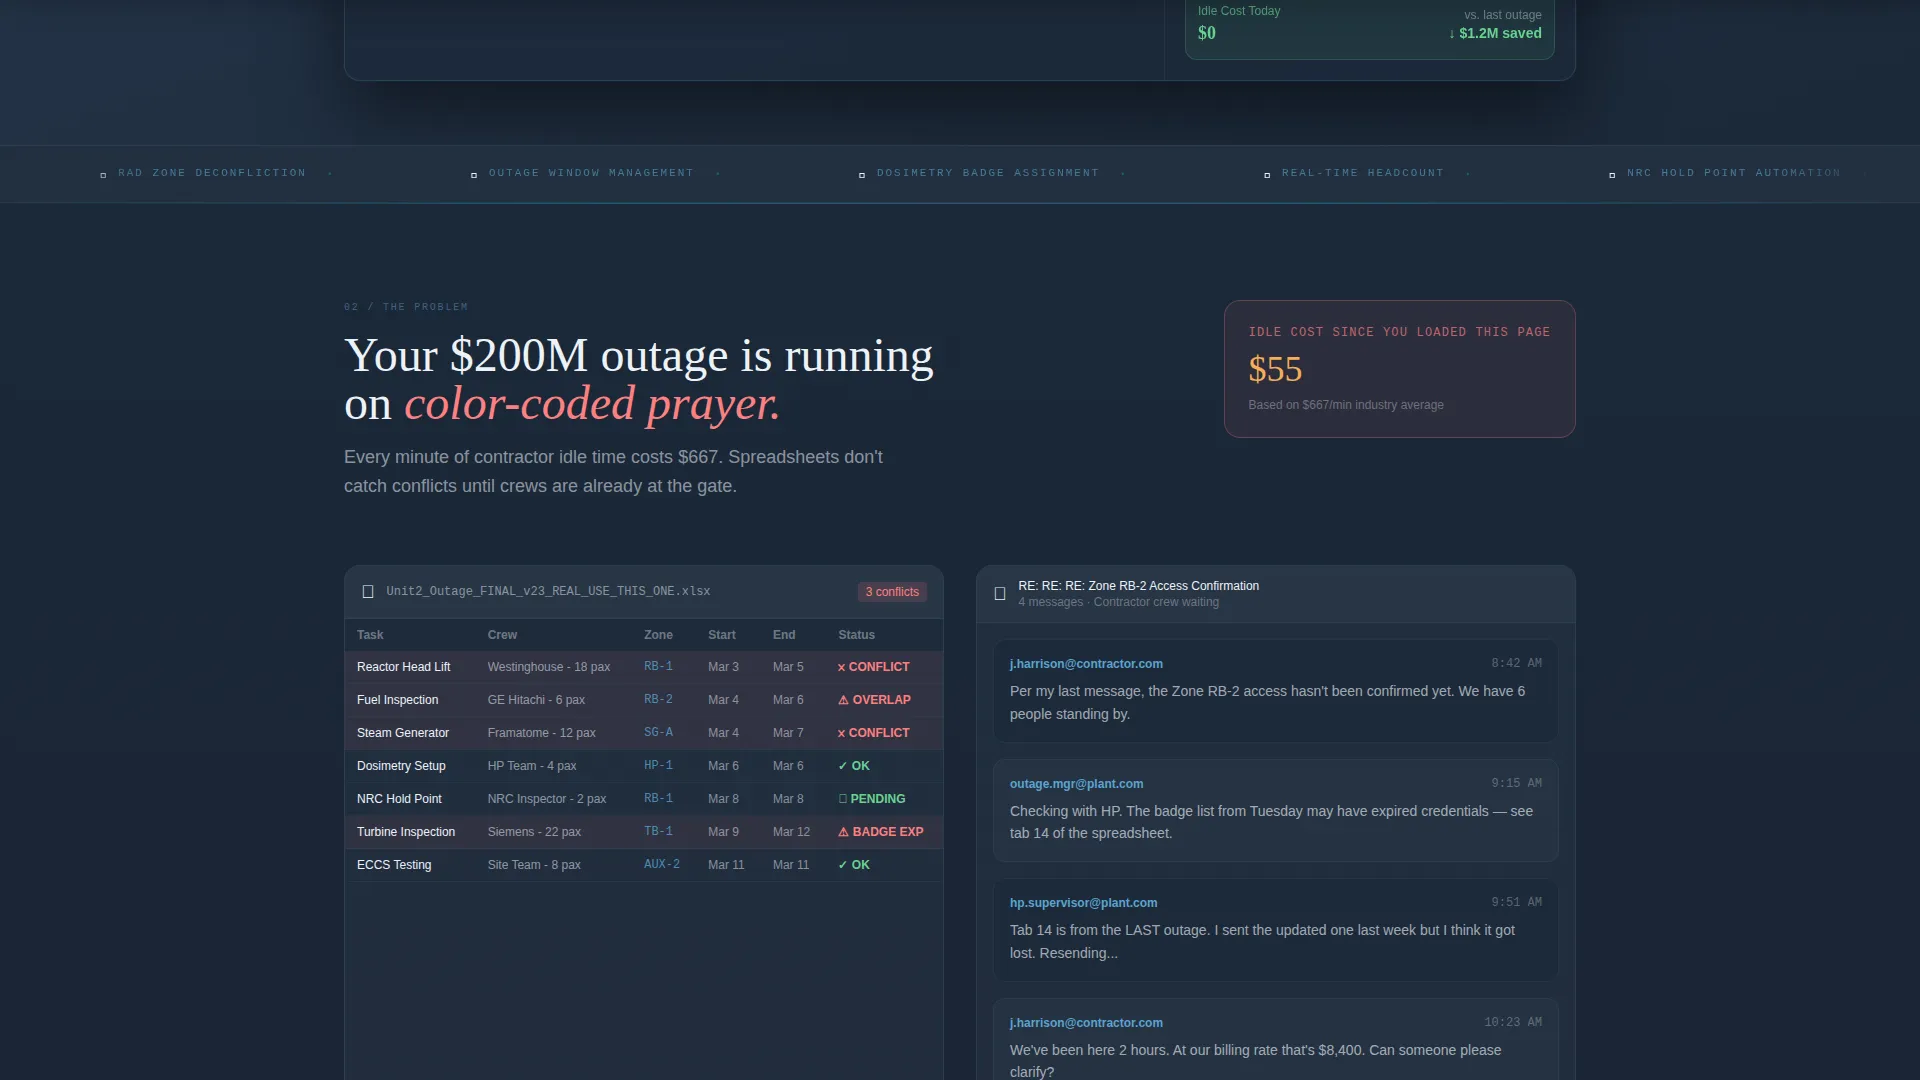This screenshot has width=1920, height=1080.
Task: Click the 8:42 AM message timestamp
Action: pos(1516,663)
